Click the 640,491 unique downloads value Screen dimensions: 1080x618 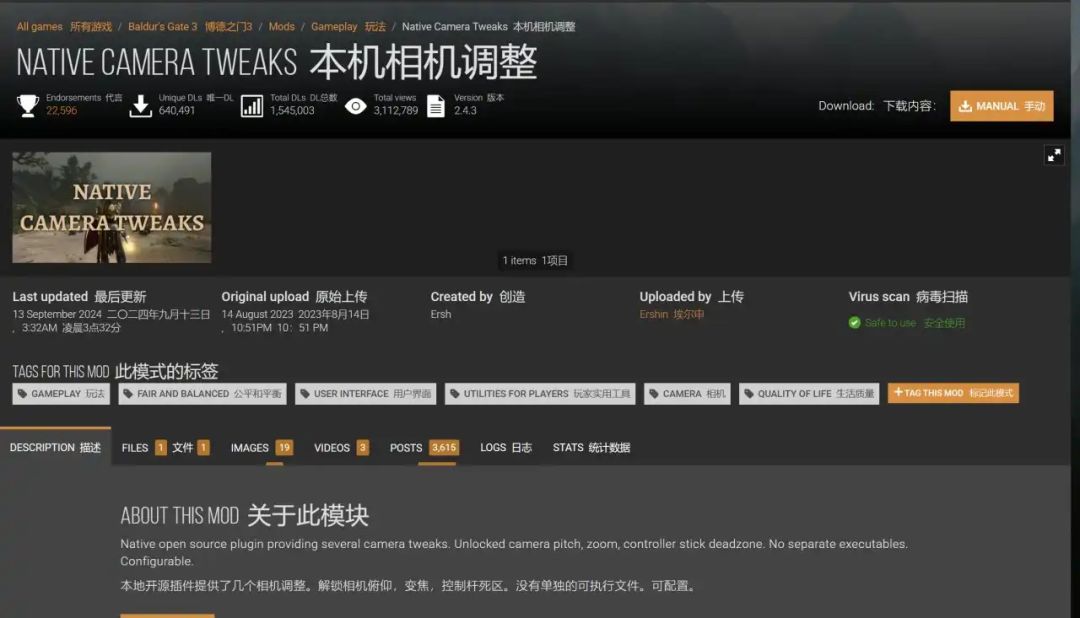(x=177, y=110)
